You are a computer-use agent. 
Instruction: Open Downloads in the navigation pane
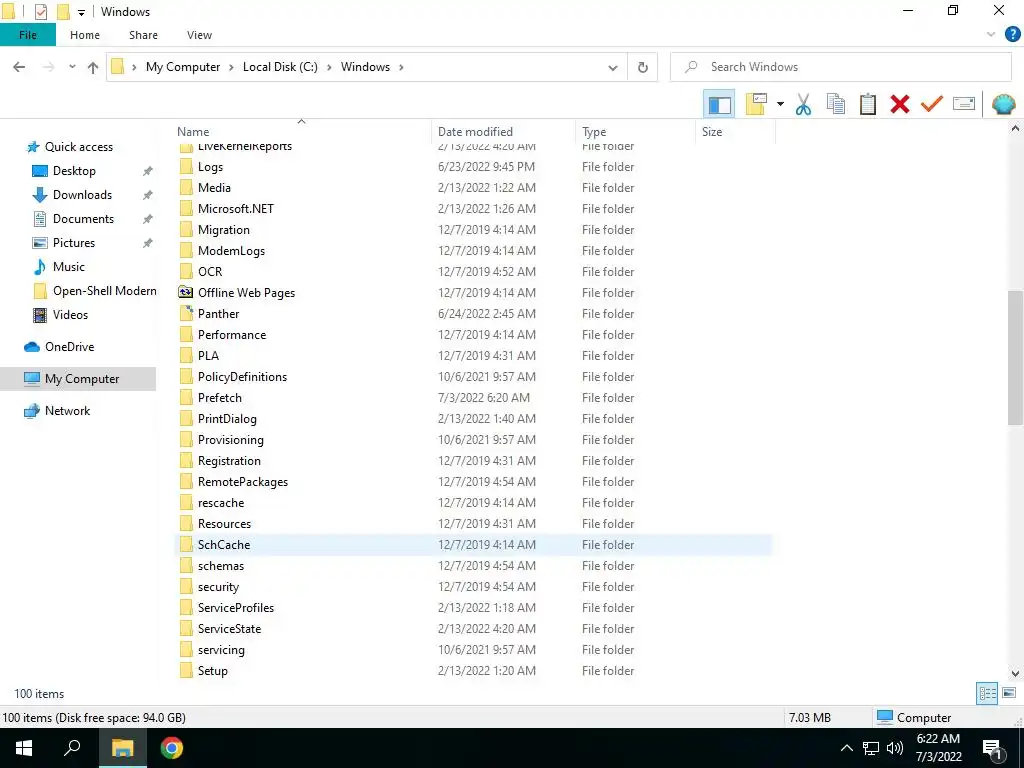[82, 195]
